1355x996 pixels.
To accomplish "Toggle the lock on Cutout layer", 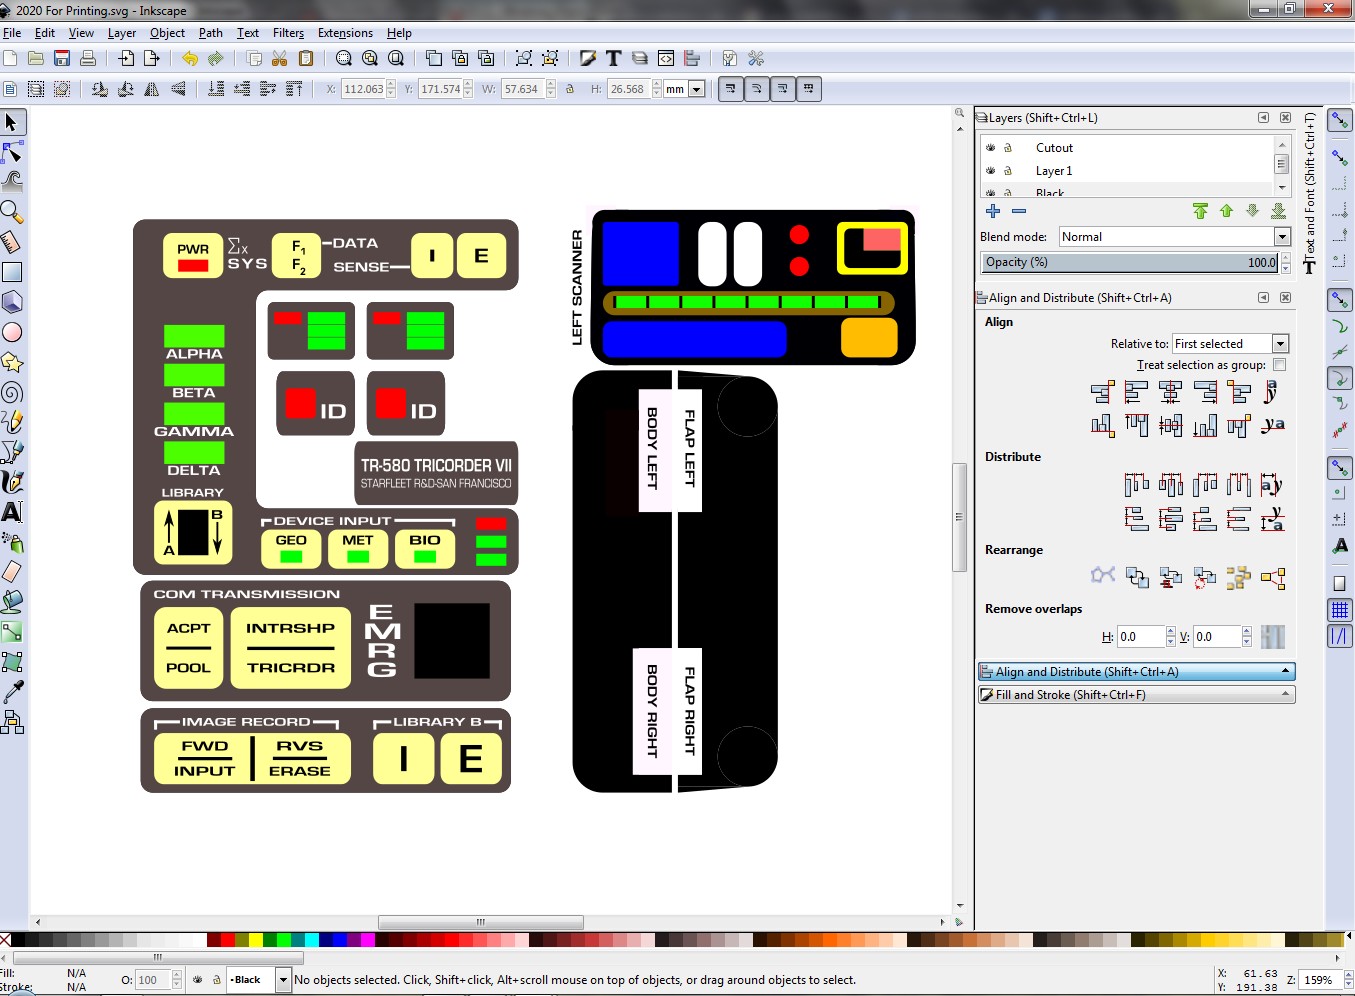I will coord(1008,147).
